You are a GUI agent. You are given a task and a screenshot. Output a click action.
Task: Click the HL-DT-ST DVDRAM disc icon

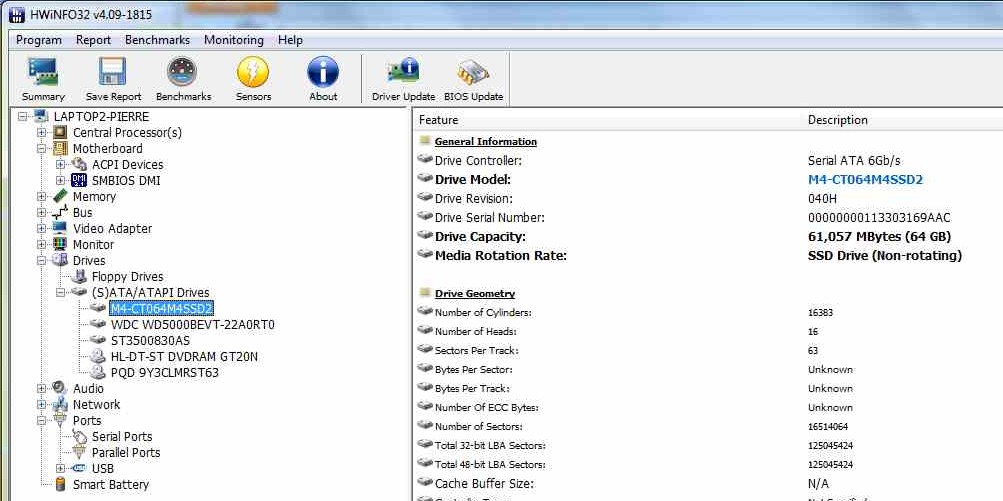pos(98,356)
